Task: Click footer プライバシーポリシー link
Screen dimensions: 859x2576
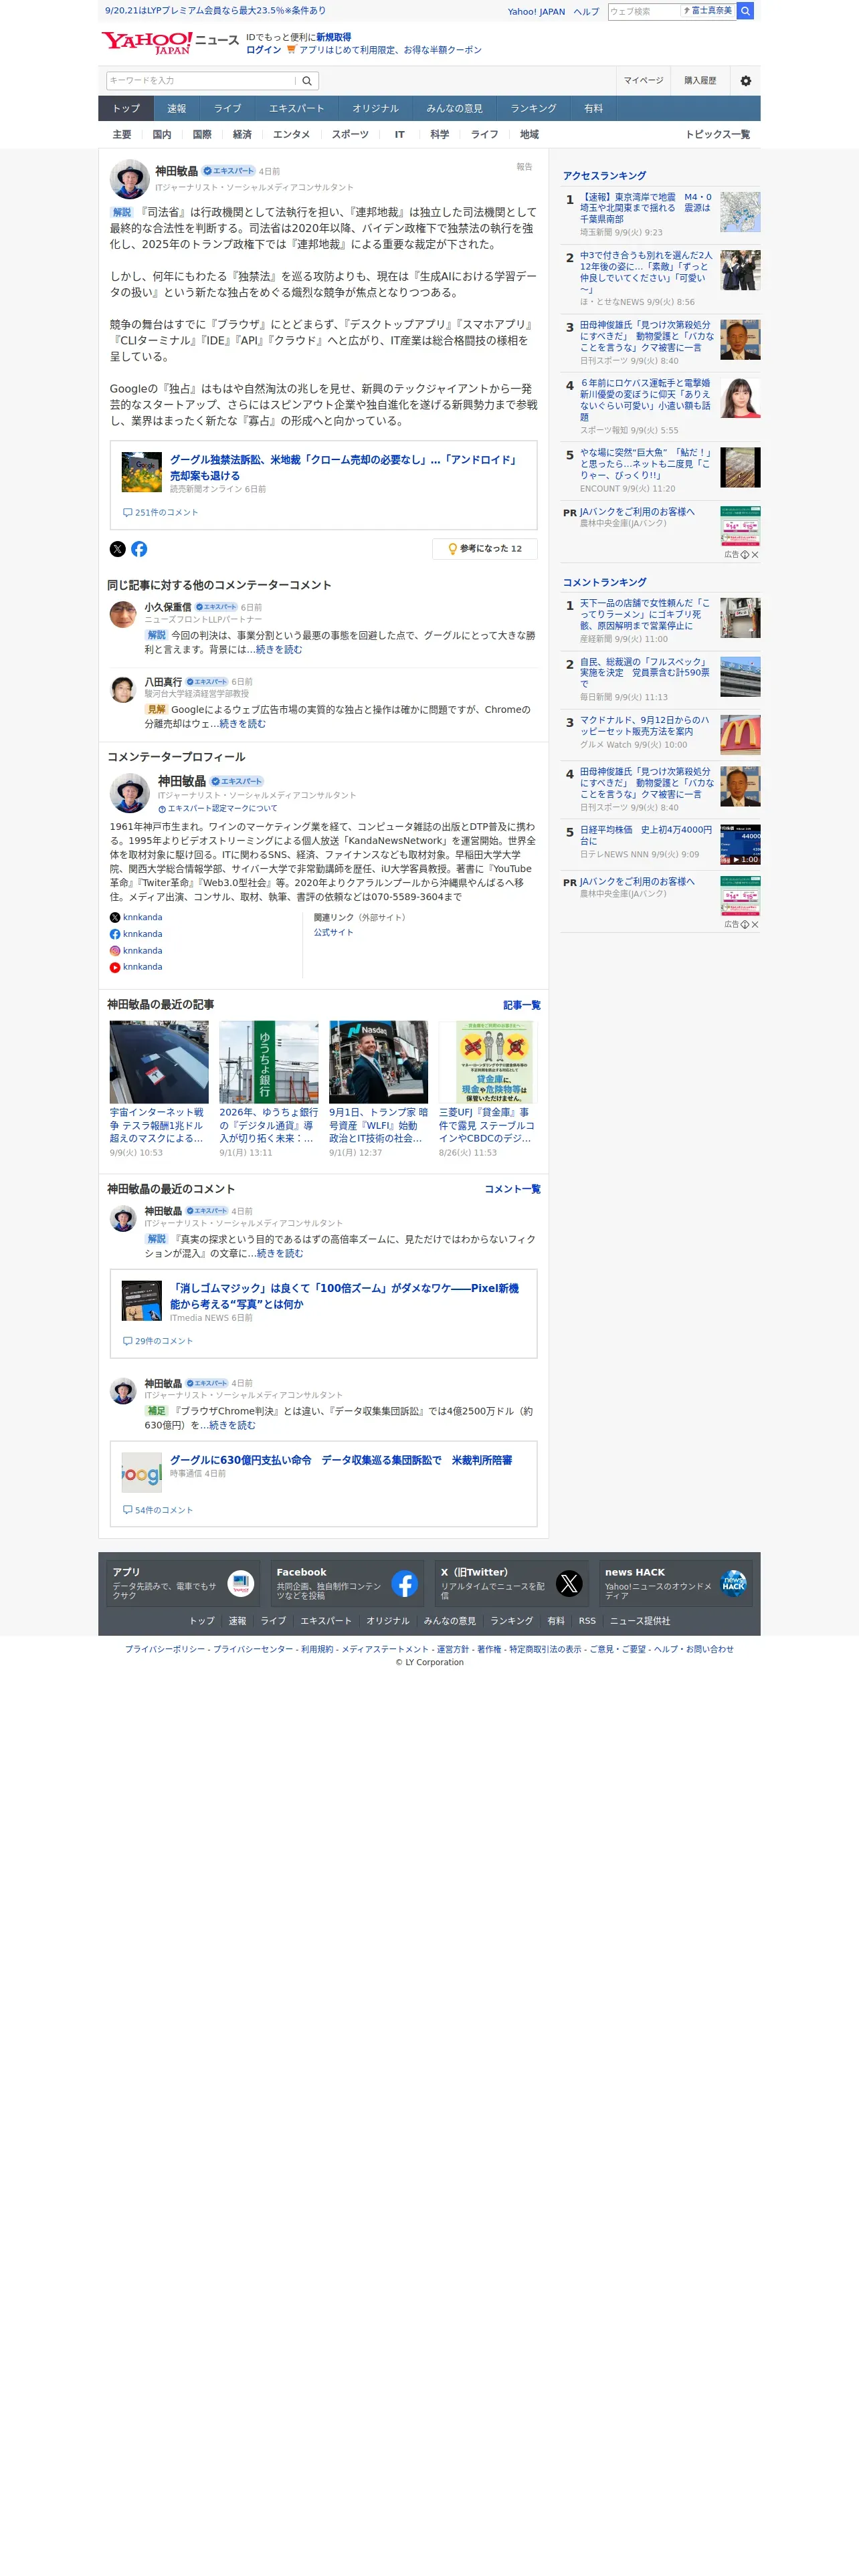Action: coord(165,1650)
